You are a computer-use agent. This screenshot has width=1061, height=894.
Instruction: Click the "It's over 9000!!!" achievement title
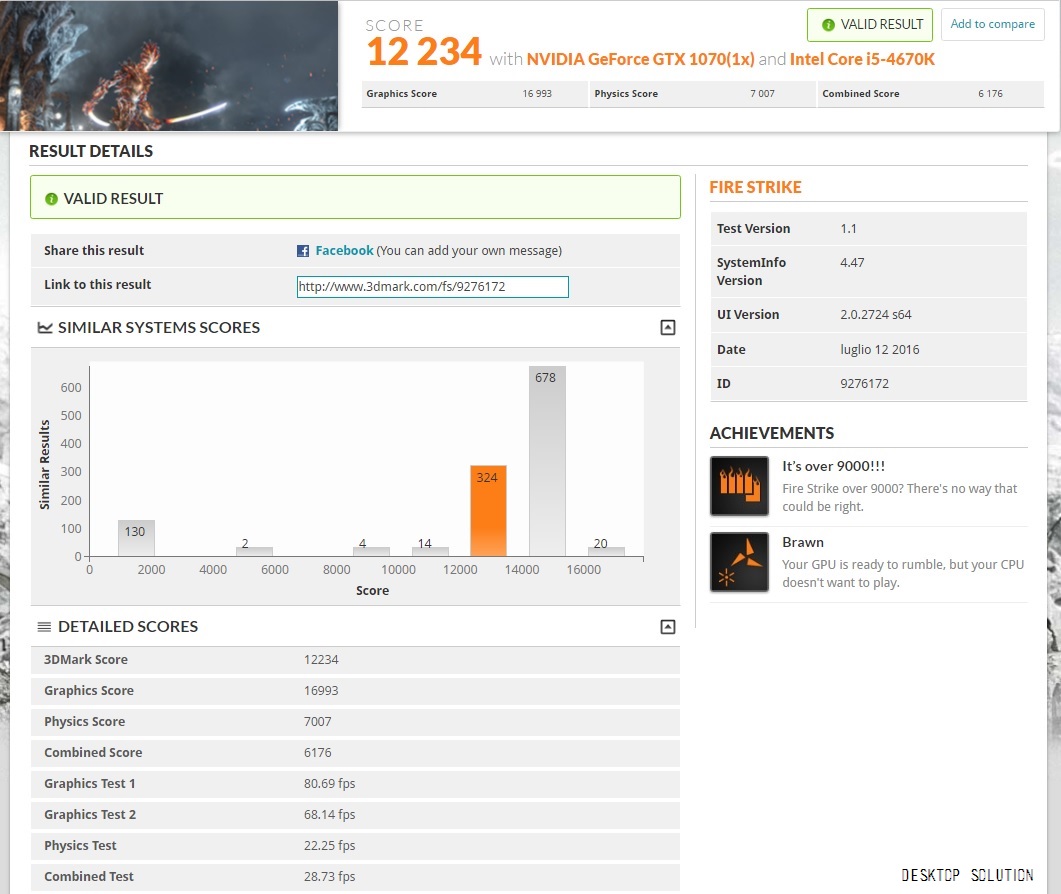[834, 466]
